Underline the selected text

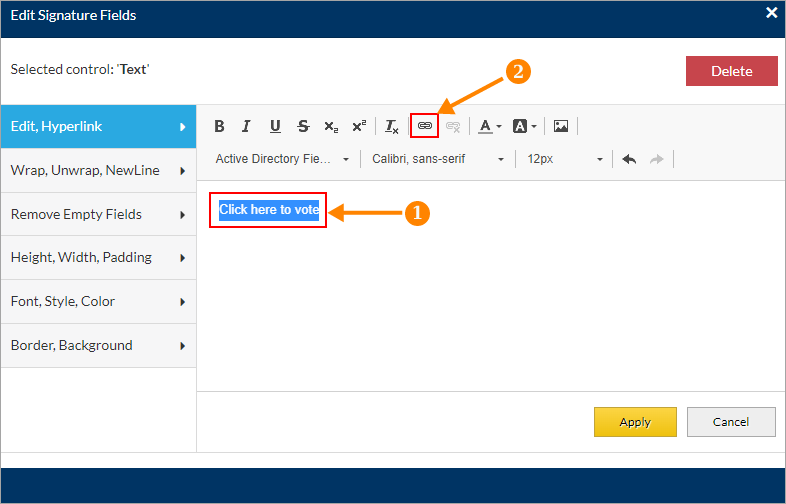point(275,127)
